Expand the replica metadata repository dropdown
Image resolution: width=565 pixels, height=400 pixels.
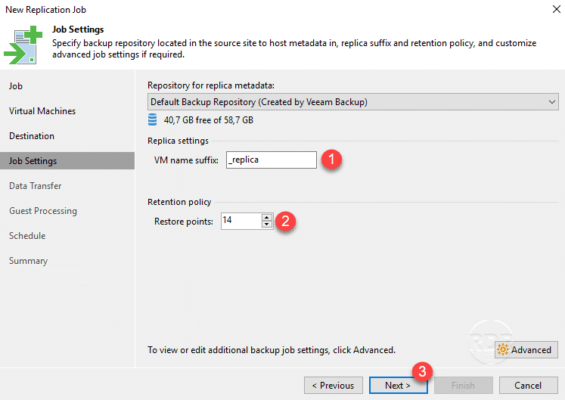click(x=353, y=102)
